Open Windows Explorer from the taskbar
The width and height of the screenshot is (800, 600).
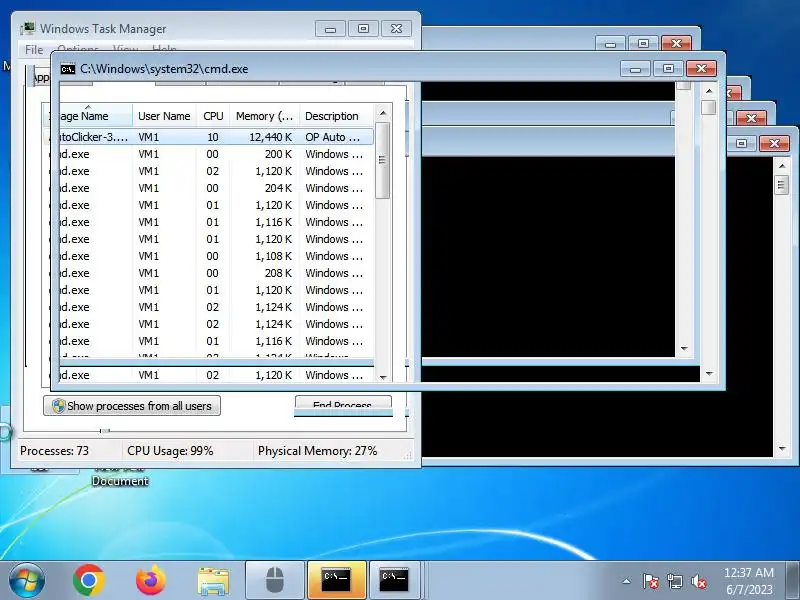[213, 581]
